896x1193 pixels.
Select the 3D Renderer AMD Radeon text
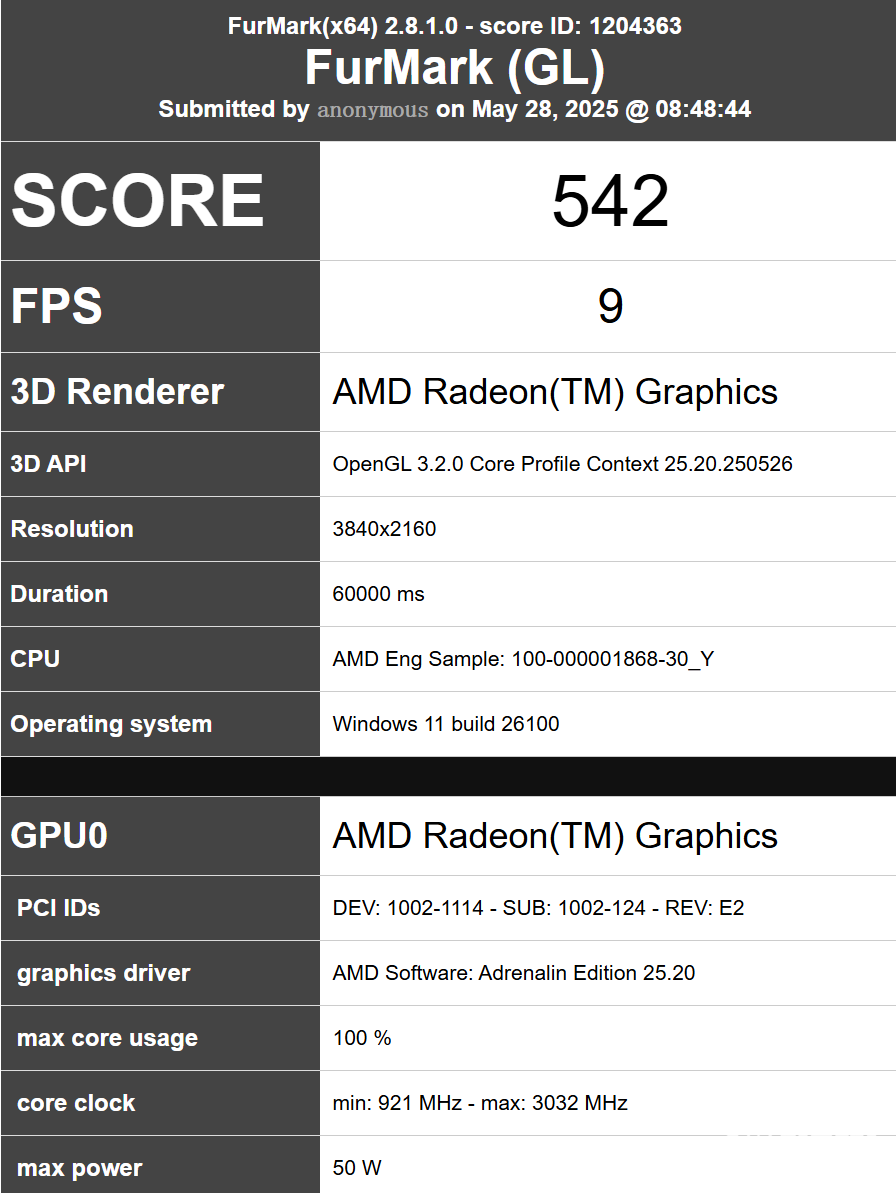[x=555, y=392]
